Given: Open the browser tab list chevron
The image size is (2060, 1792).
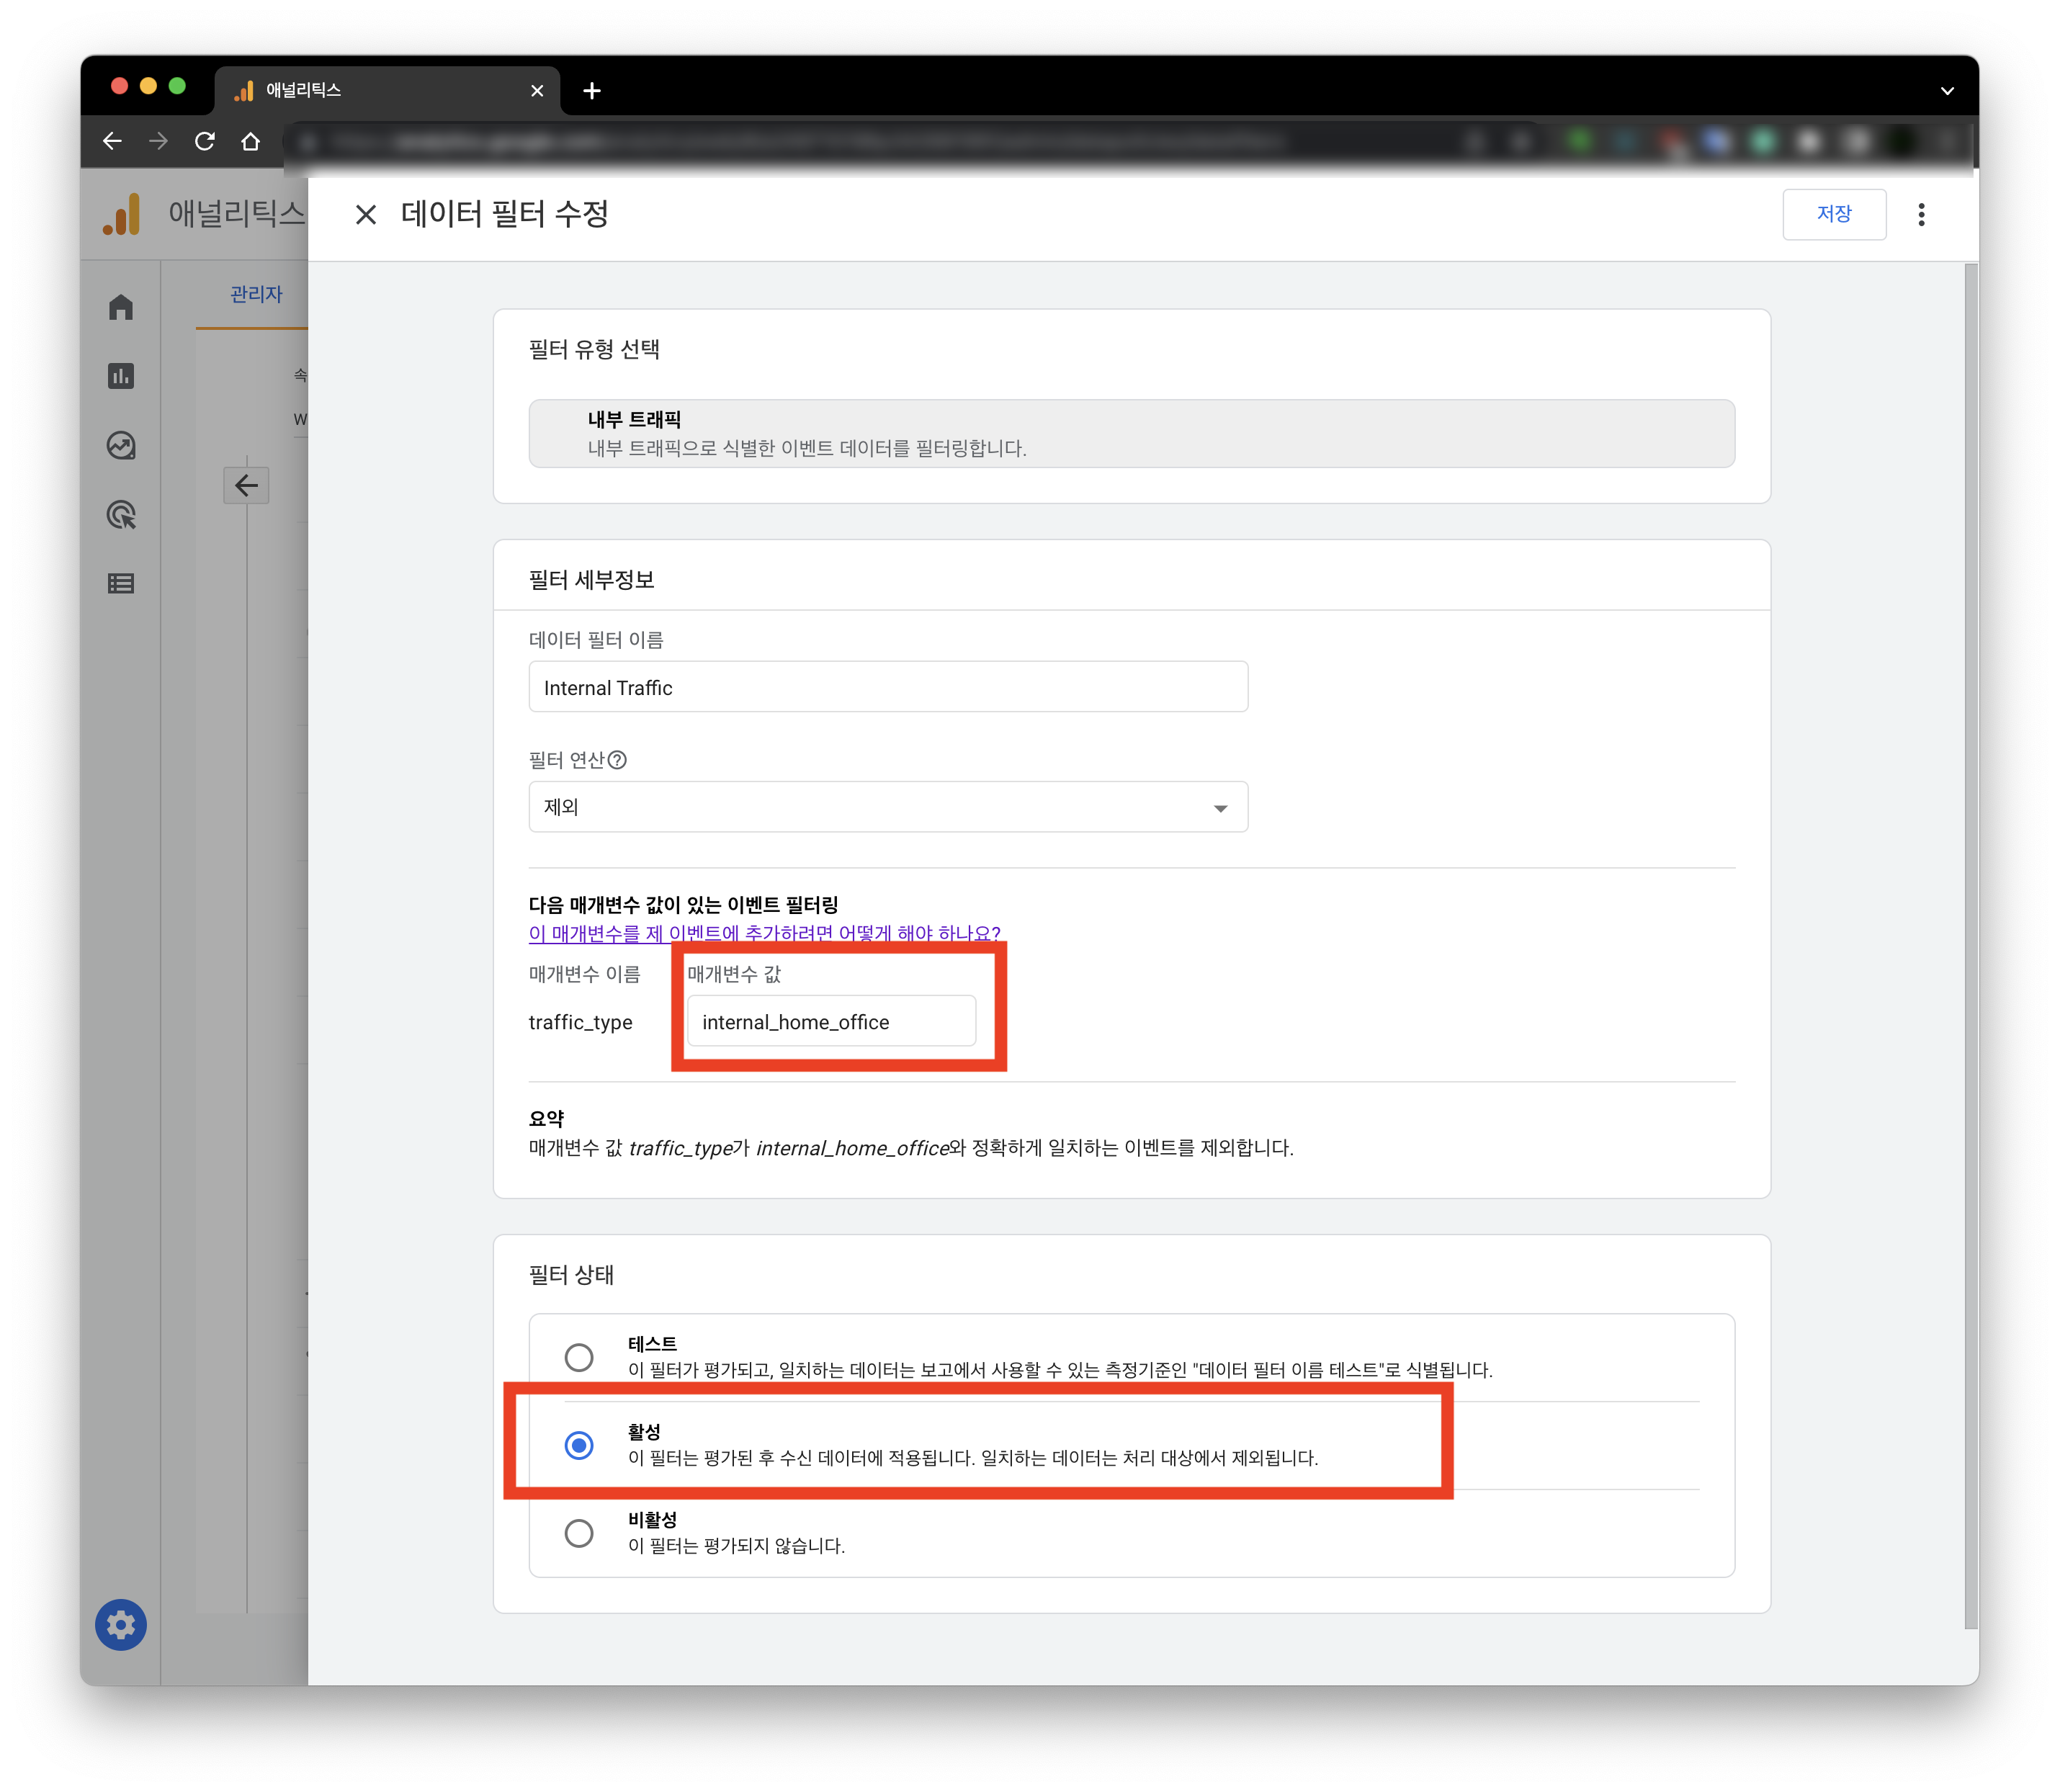Looking at the screenshot, I should (1947, 90).
